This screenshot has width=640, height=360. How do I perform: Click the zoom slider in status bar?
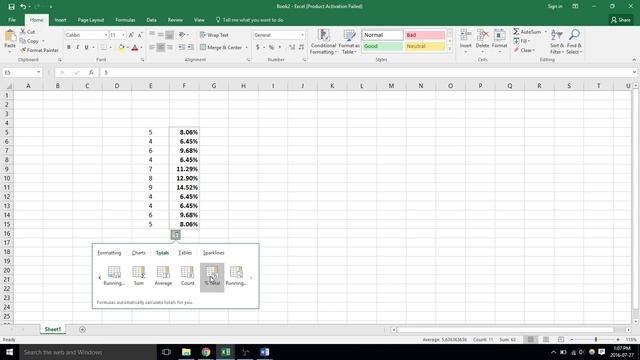(596, 340)
